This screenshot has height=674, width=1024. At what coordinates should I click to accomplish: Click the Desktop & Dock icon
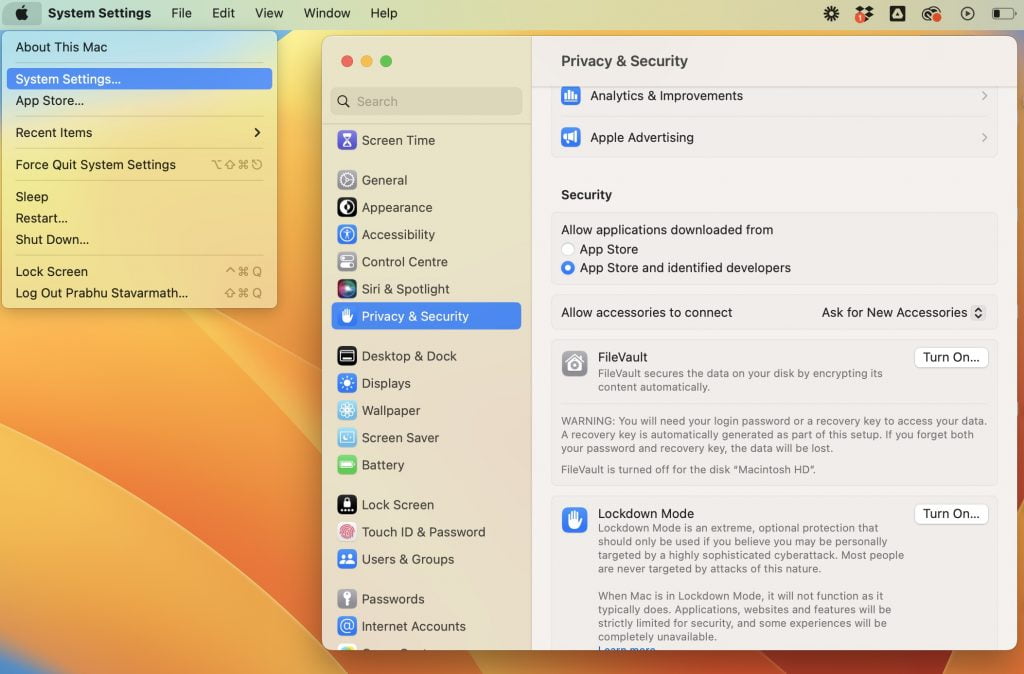click(347, 356)
